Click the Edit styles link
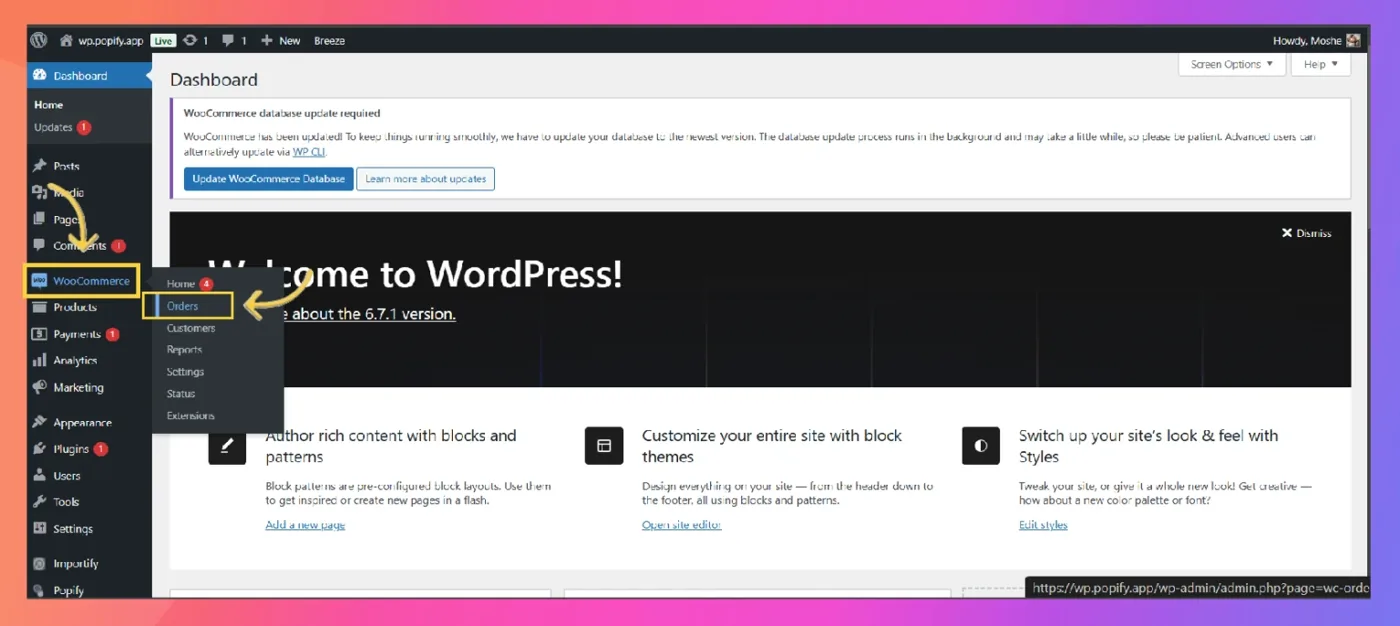This screenshot has width=1400, height=626. (x=1043, y=525)
